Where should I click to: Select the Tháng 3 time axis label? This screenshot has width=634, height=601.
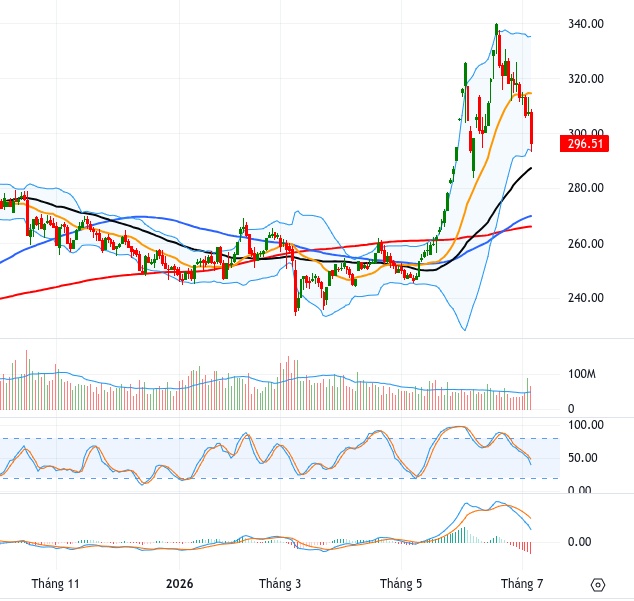tap(280, 584)
